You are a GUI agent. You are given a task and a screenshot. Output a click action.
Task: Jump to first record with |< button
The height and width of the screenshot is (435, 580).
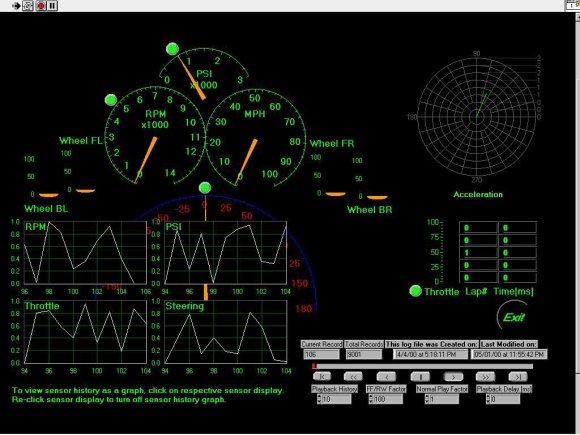coord(322,377)
